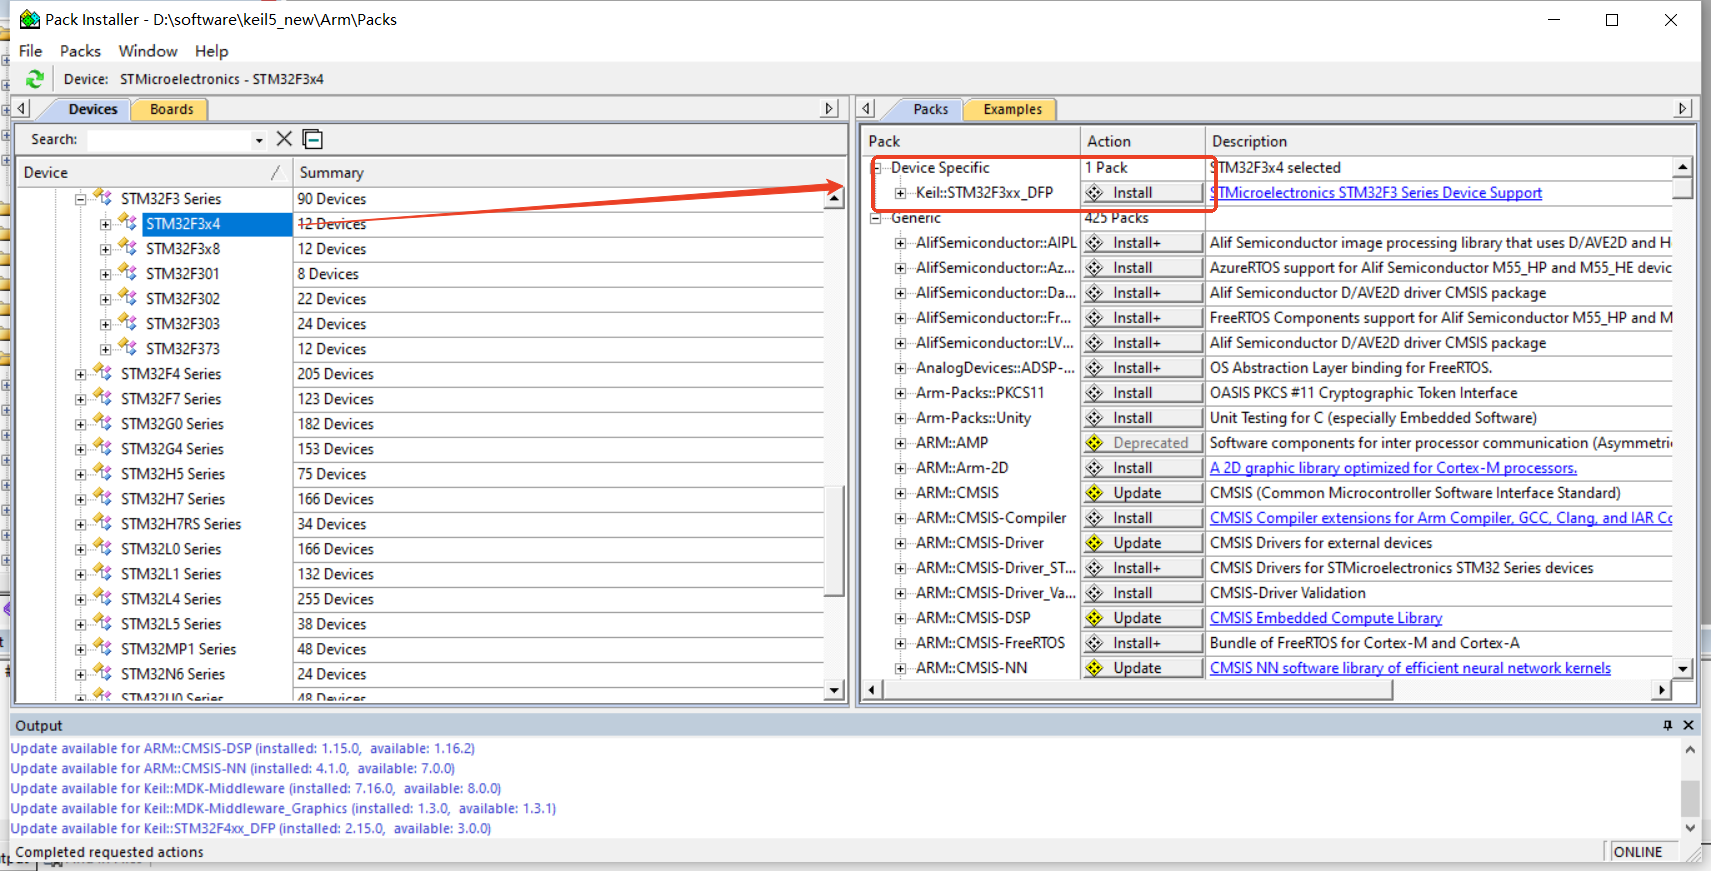Expand the ARM::CMSIS pack node
Screen dimensions: 1711x871
tap(901, 493)
